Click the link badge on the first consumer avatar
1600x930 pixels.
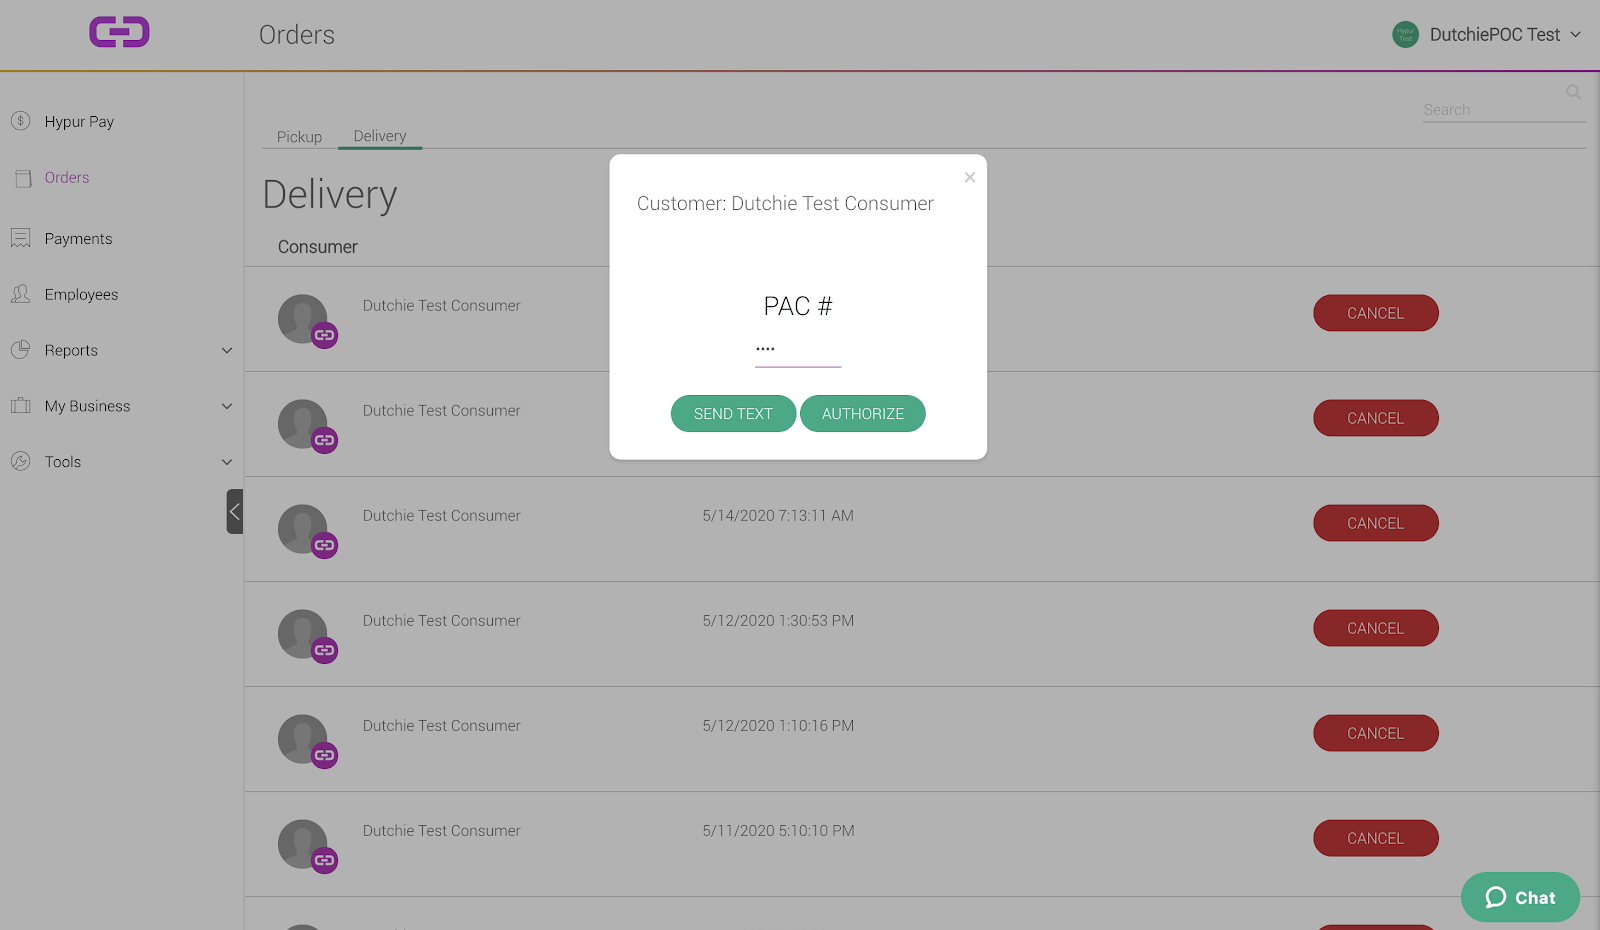coord(324,335)
